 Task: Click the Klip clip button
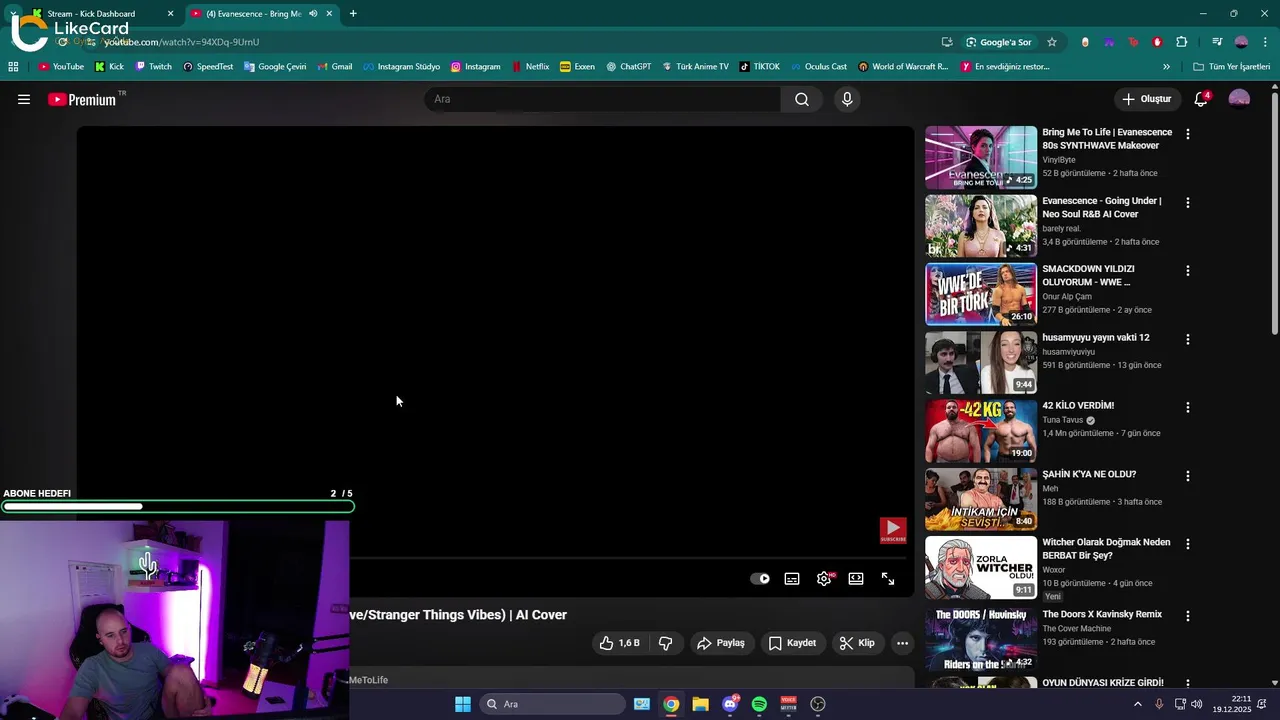coord(857,643)
